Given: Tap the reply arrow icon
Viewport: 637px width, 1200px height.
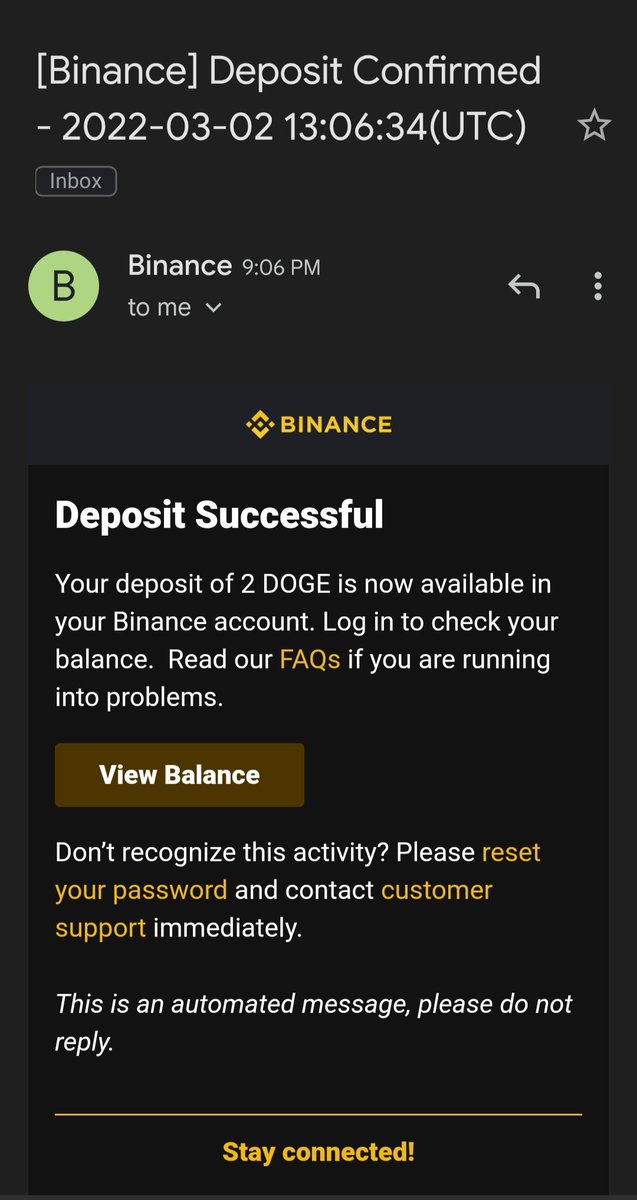Looking at the screenshot, I should coord(524,286).
